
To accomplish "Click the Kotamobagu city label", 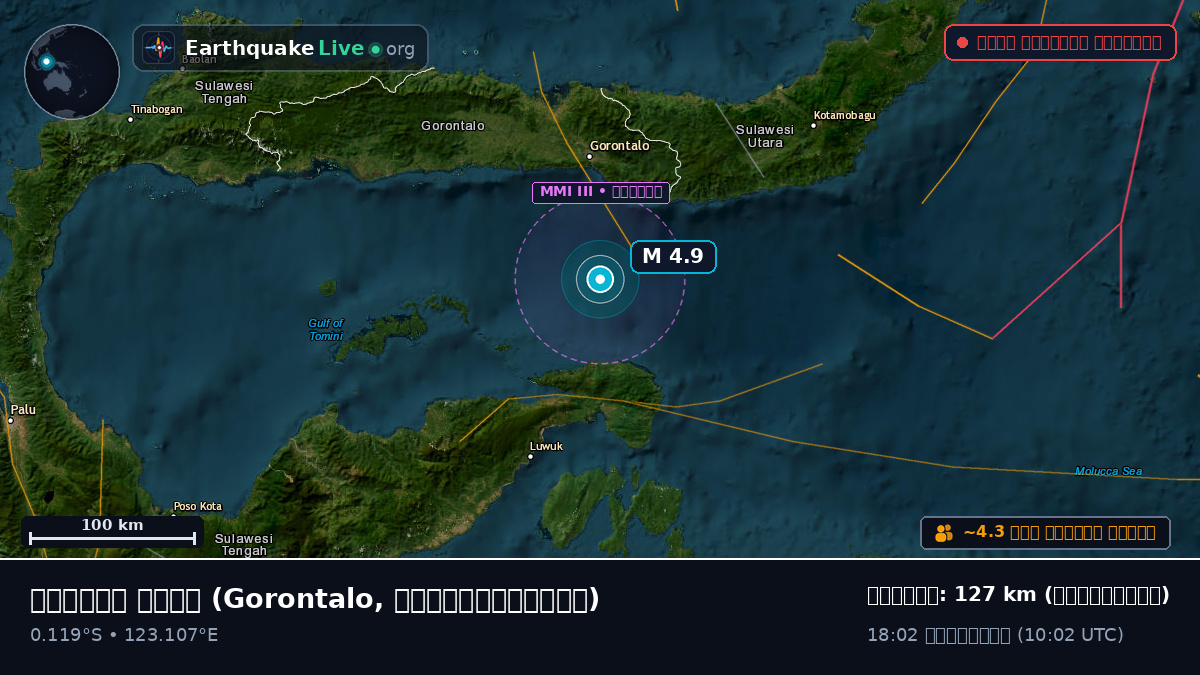I will [844, 116].
